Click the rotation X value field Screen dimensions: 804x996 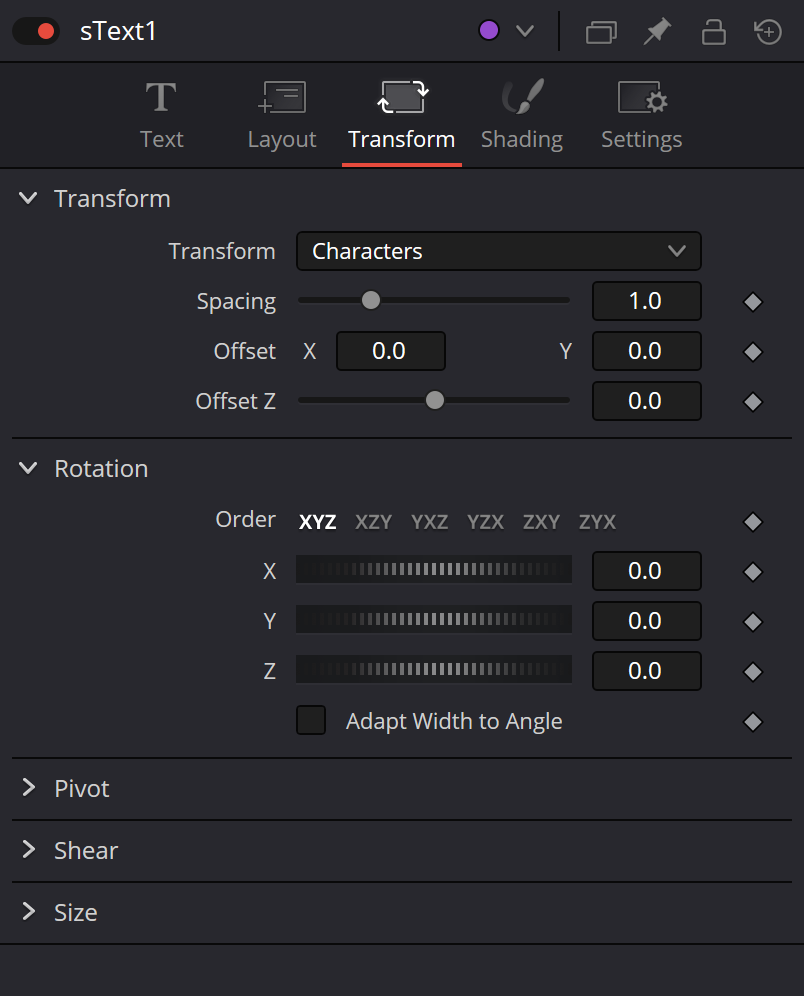647,571
